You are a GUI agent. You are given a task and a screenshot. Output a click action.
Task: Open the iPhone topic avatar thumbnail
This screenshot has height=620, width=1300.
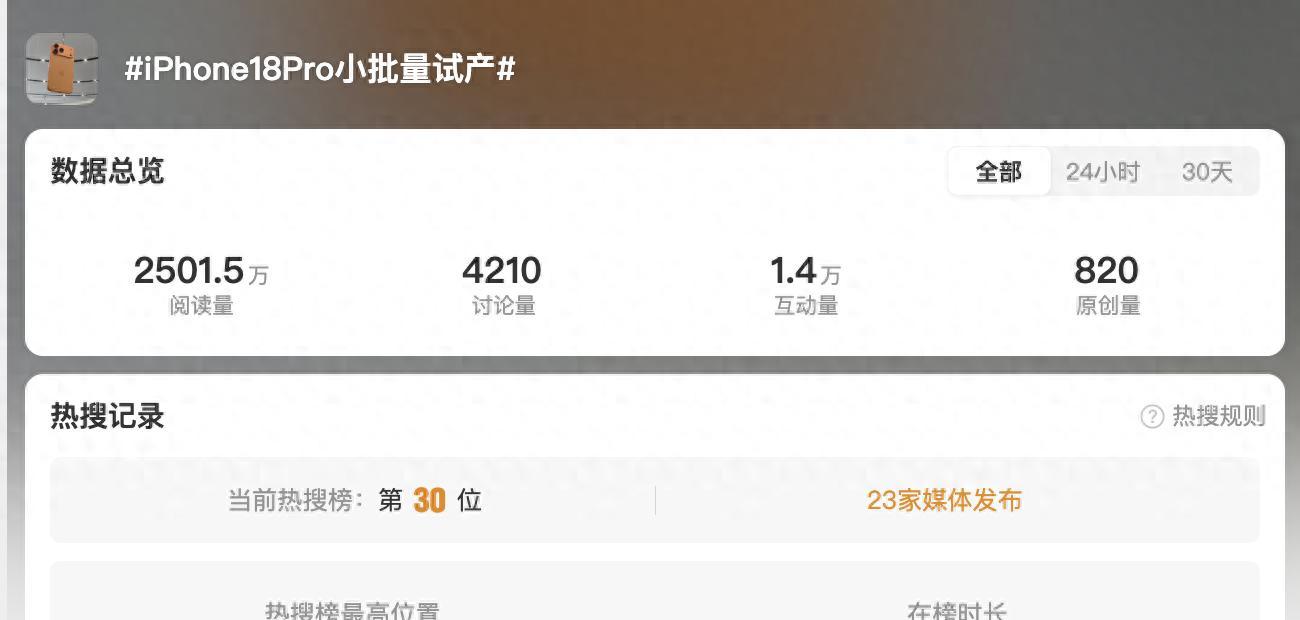click(62, 69)
